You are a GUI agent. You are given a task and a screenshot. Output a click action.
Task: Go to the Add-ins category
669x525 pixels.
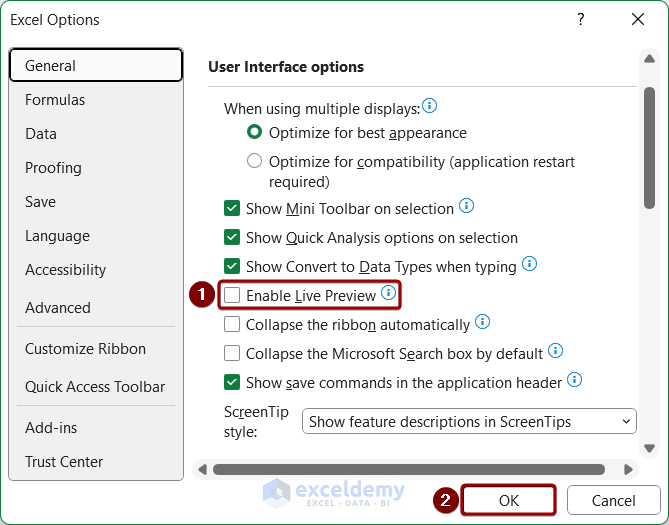(x=96, y=428)
